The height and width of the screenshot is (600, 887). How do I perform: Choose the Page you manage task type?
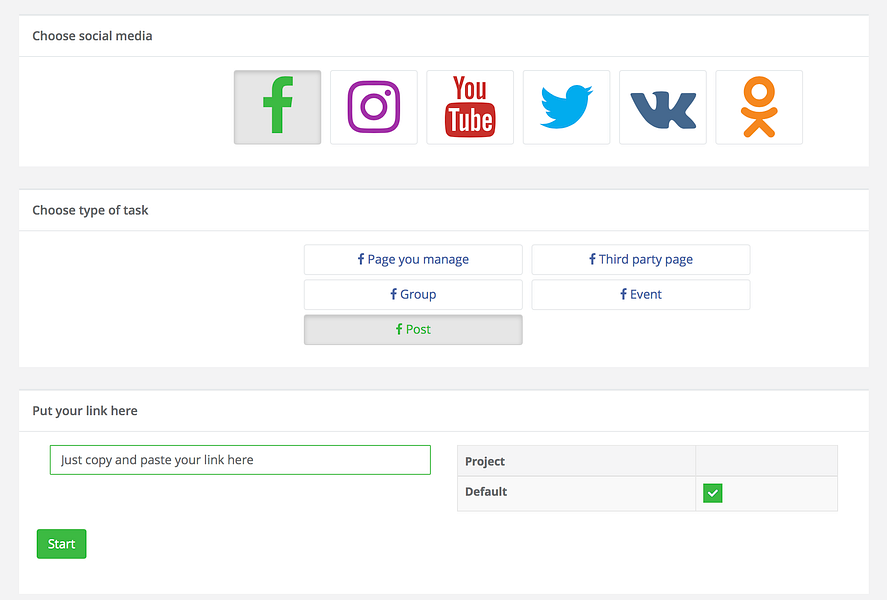pos(413,260)
